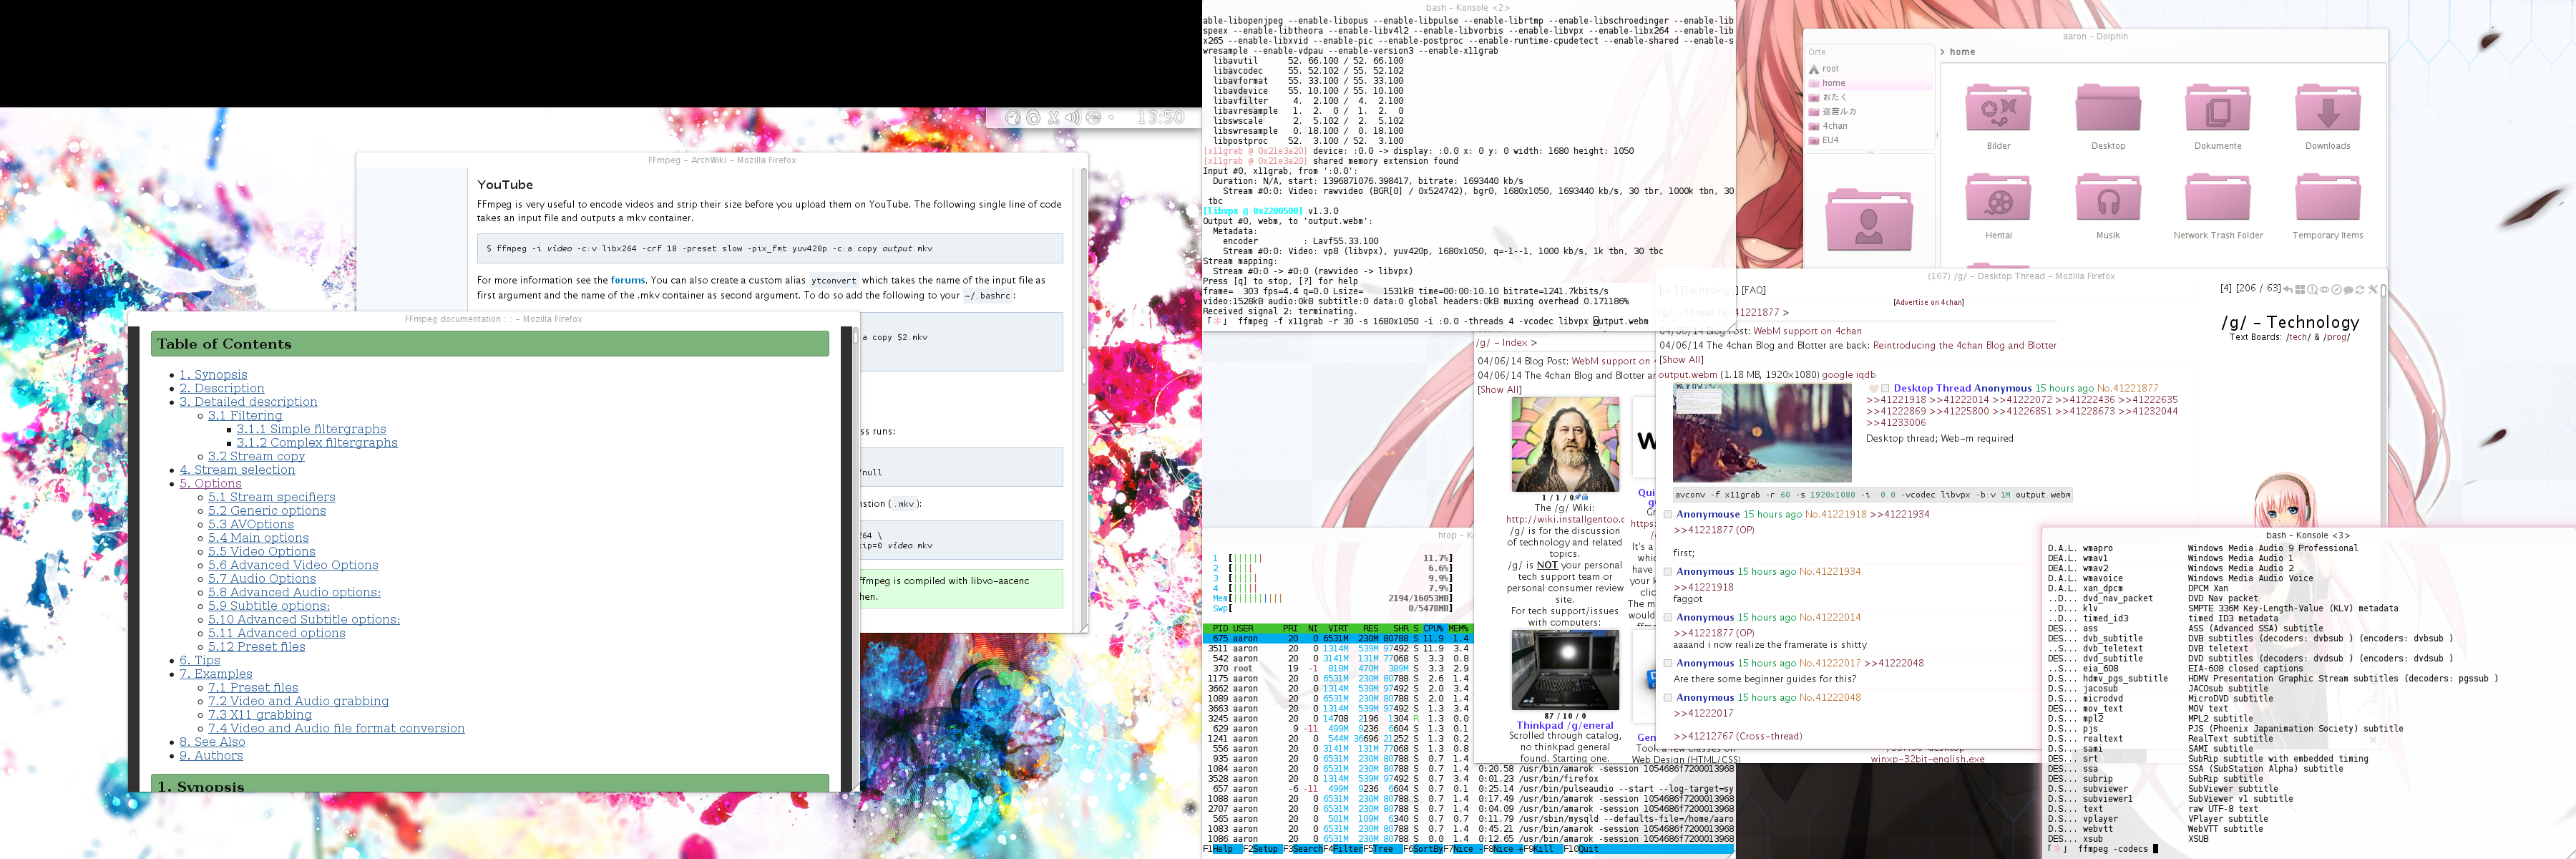Open the volume speaker tray icon
2576x859 pixels.
(1074, 118)
